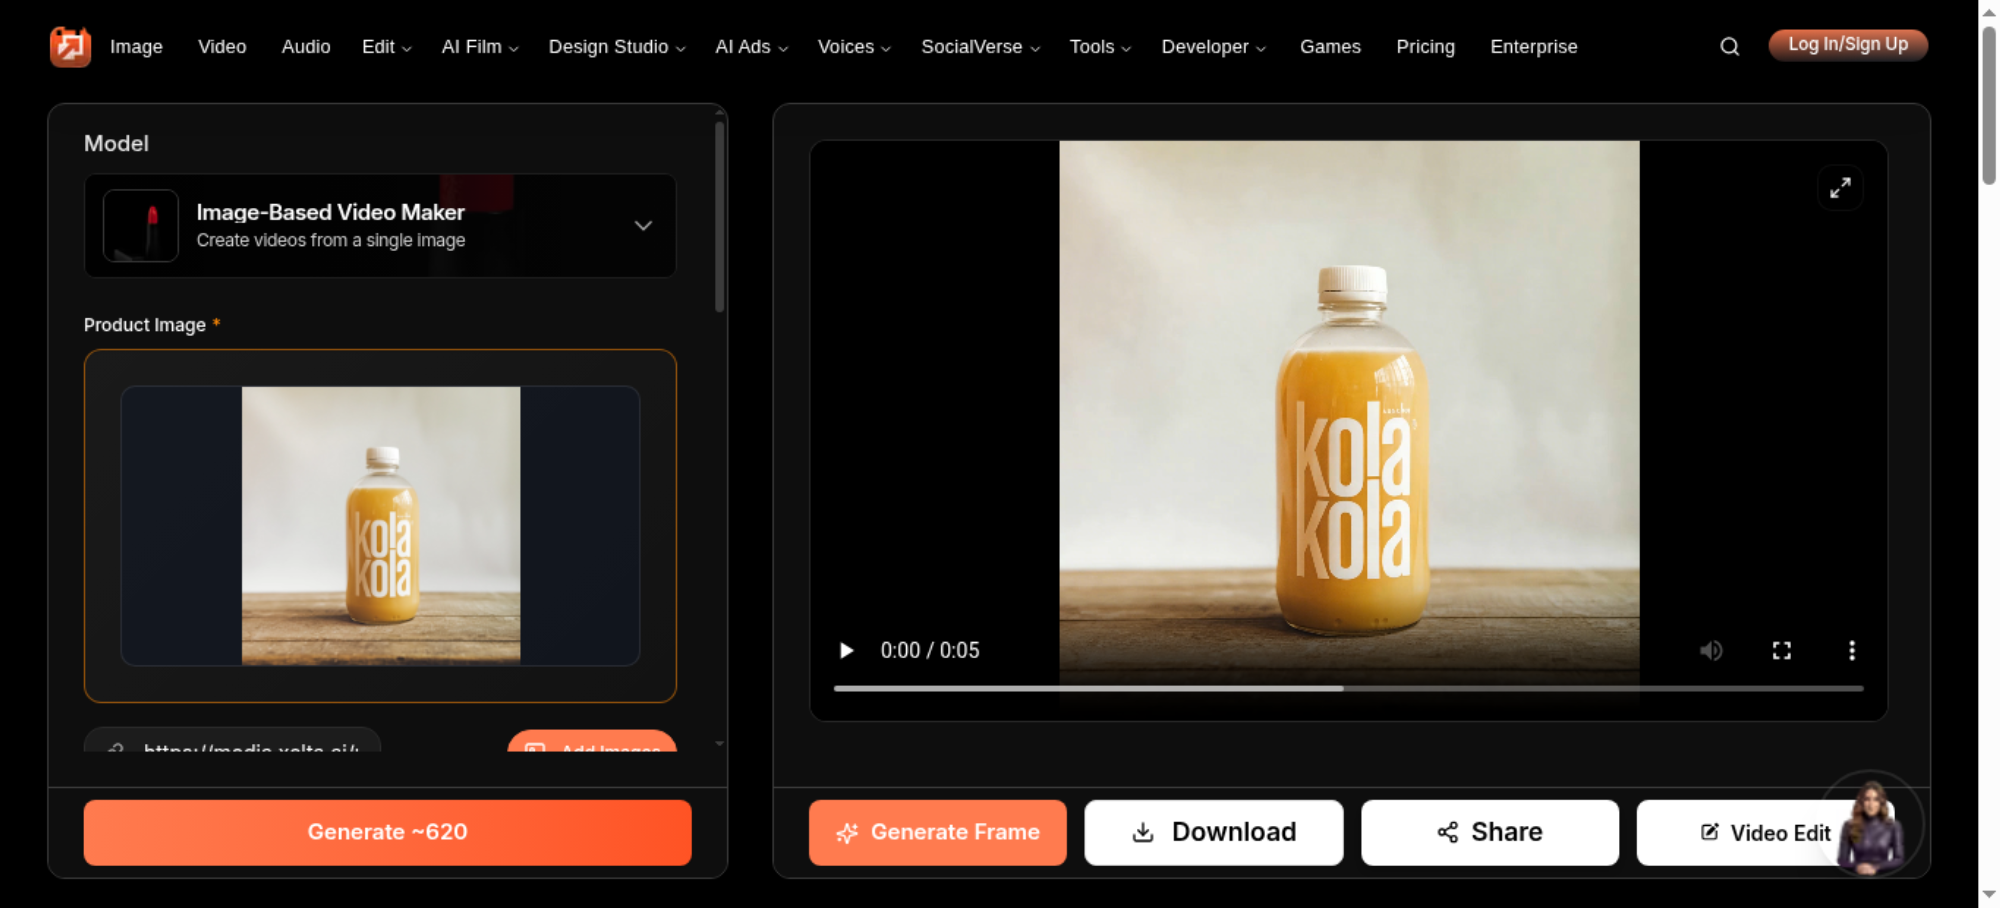Viewport: 2000px width, 908px height.
Task: Click the AI assistant avatar
Action: click(x=1870, y=825)
